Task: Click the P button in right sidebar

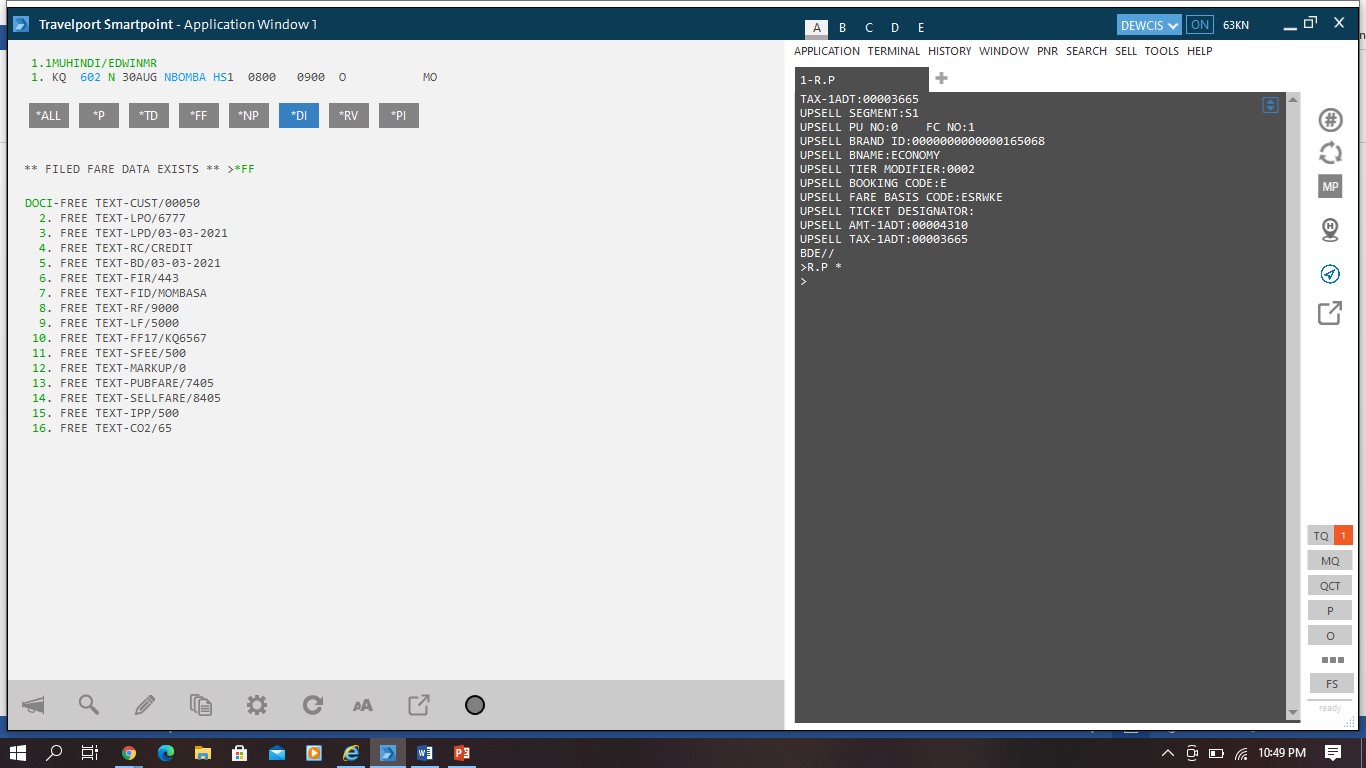Action: tap(1329, 611)
